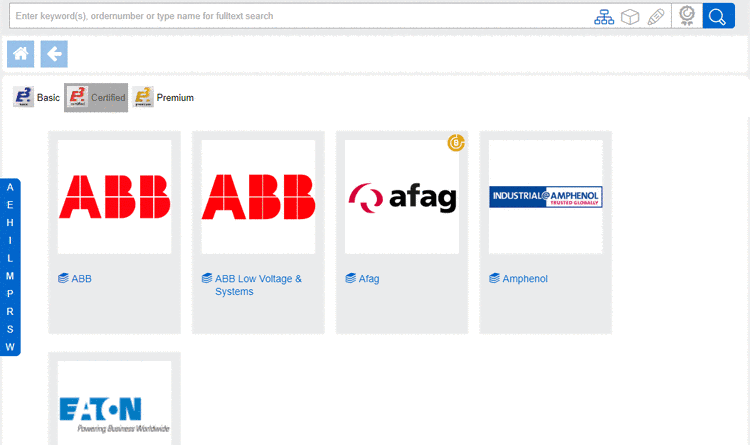This screenshot has height=445, width=750.
Task: Click the Amphenol catalog link
Action: pos(525,278)
